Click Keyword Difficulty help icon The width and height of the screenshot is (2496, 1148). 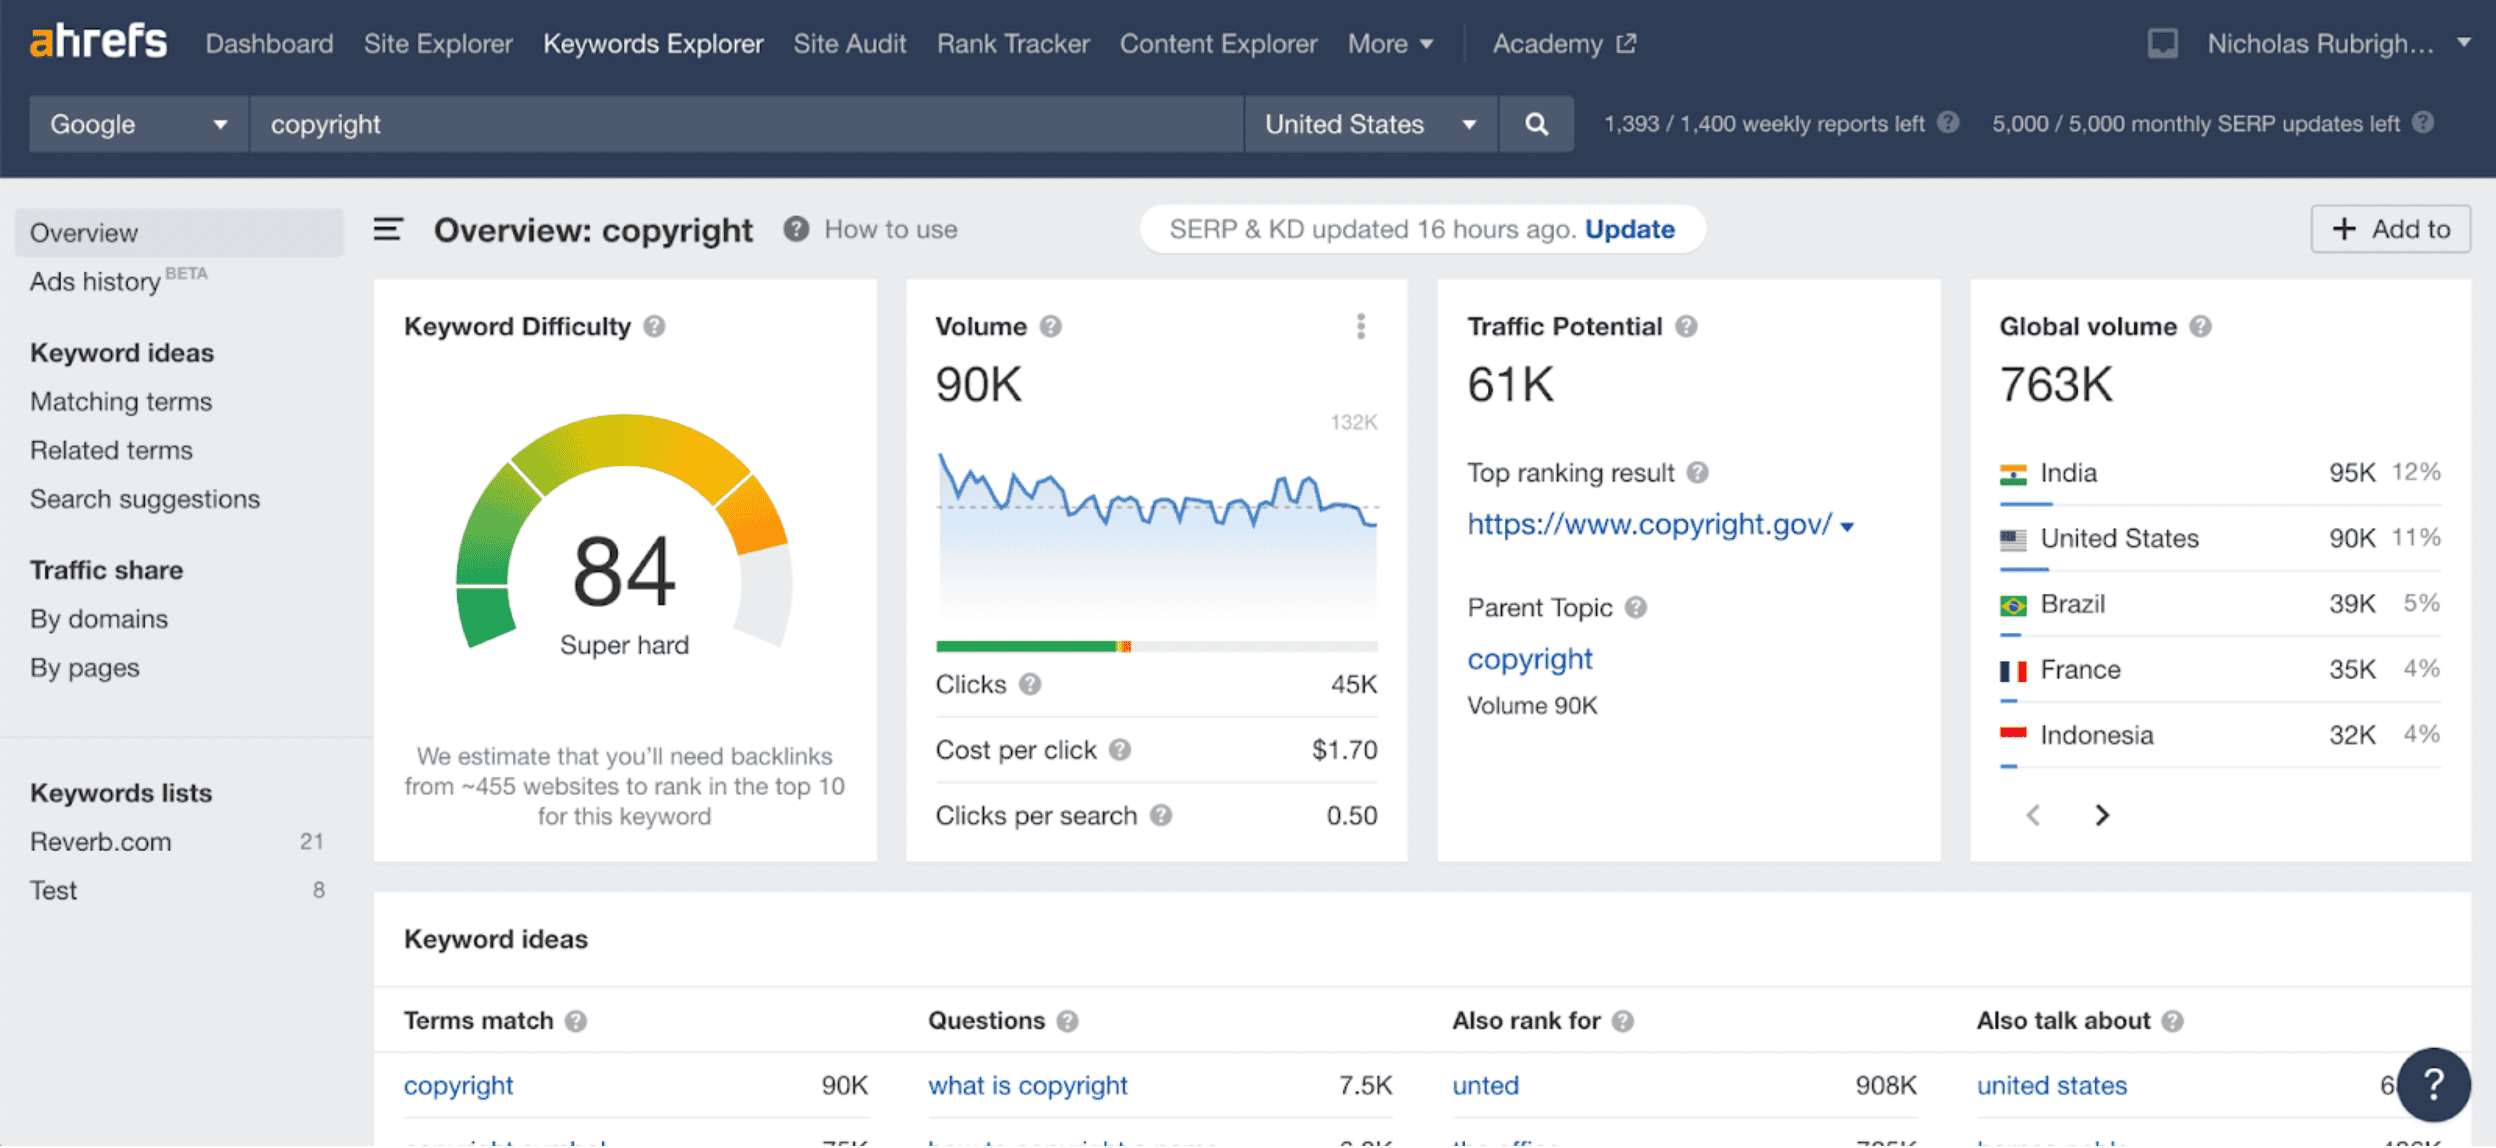click(x=654, y=327)
